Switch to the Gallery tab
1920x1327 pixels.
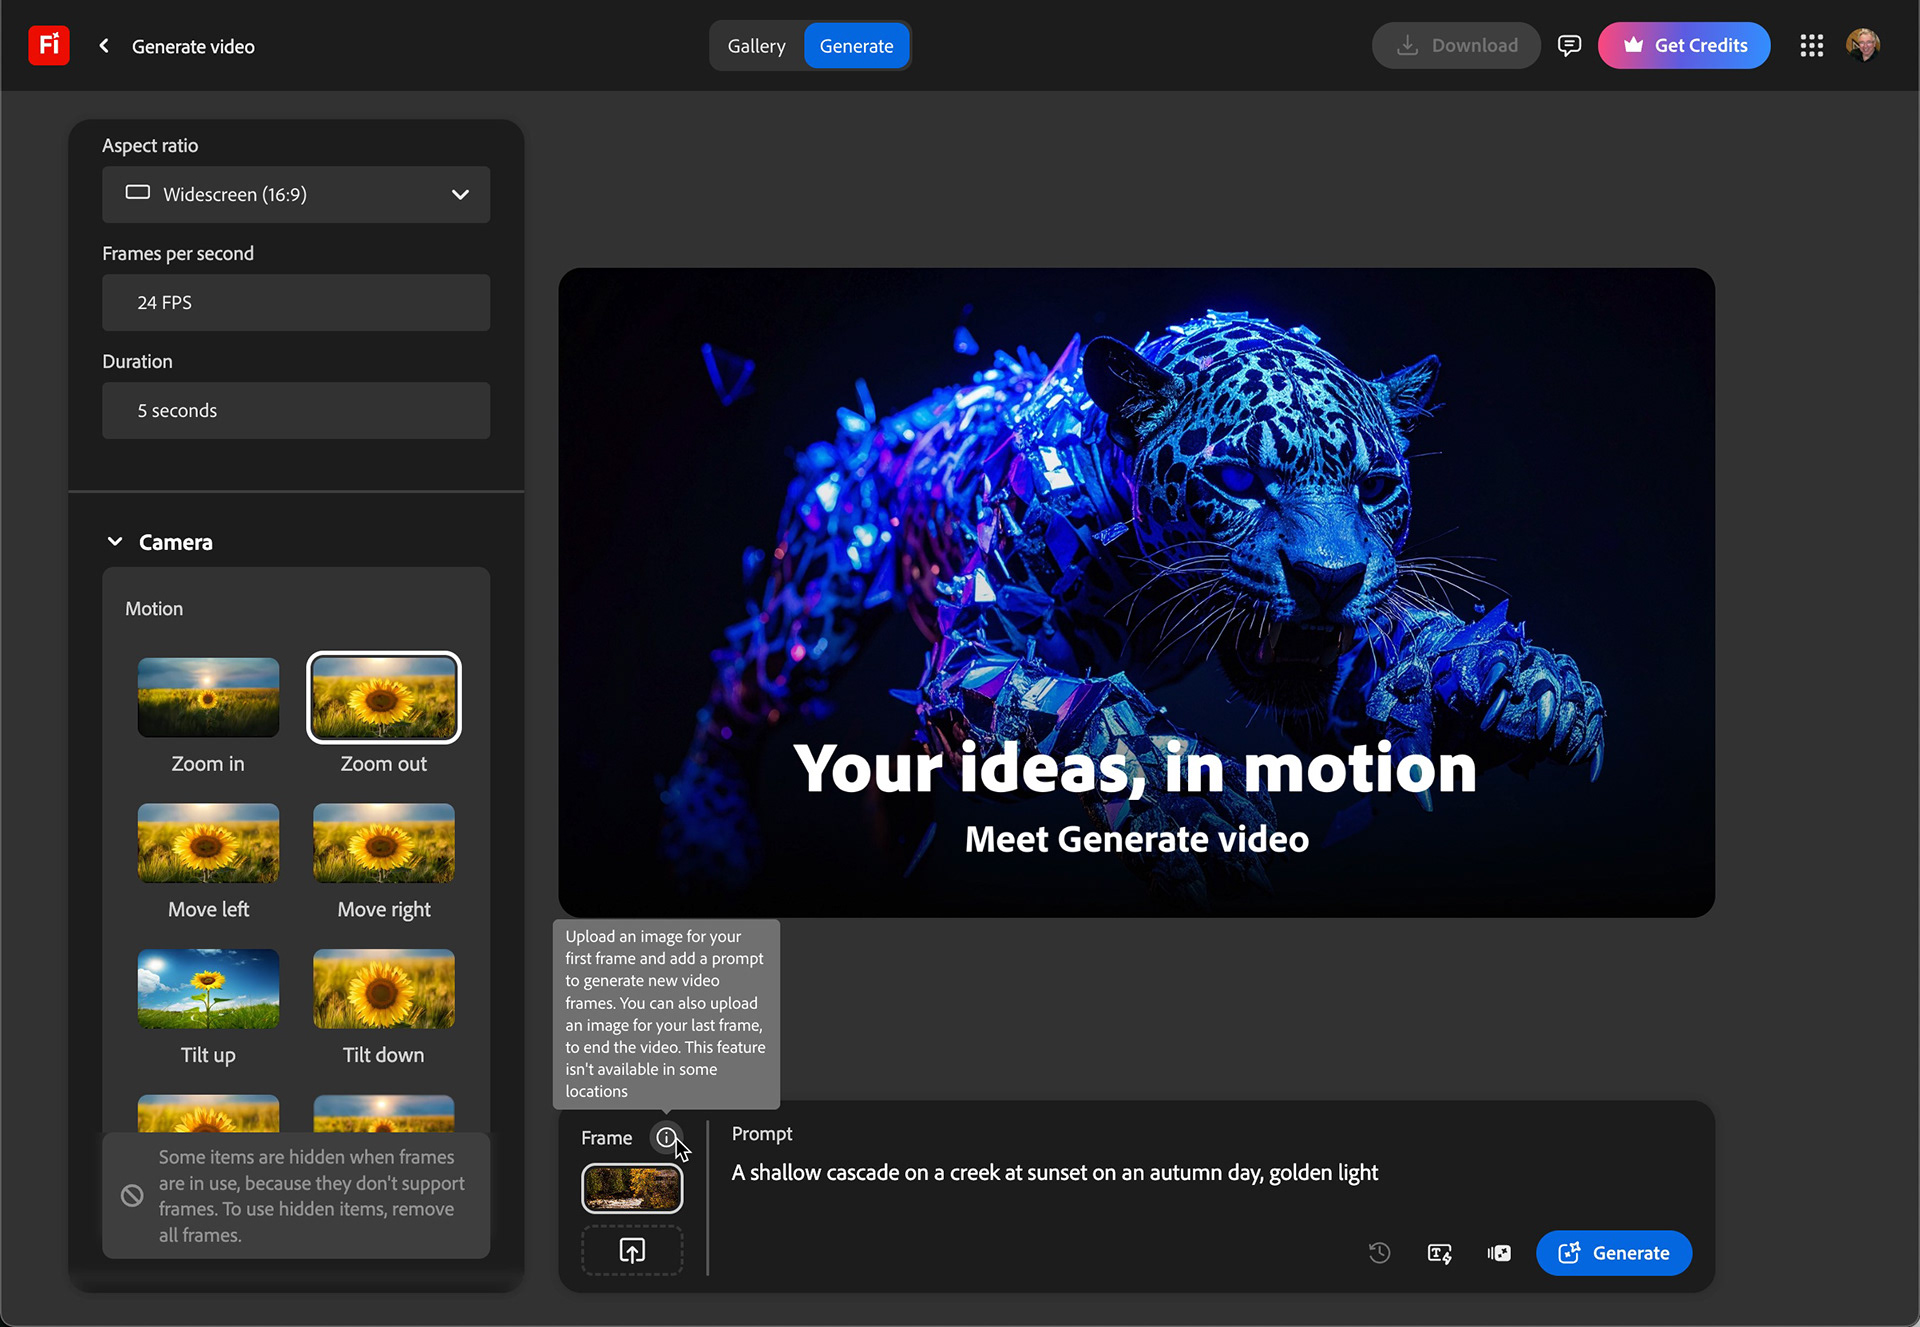click(756, 46)
